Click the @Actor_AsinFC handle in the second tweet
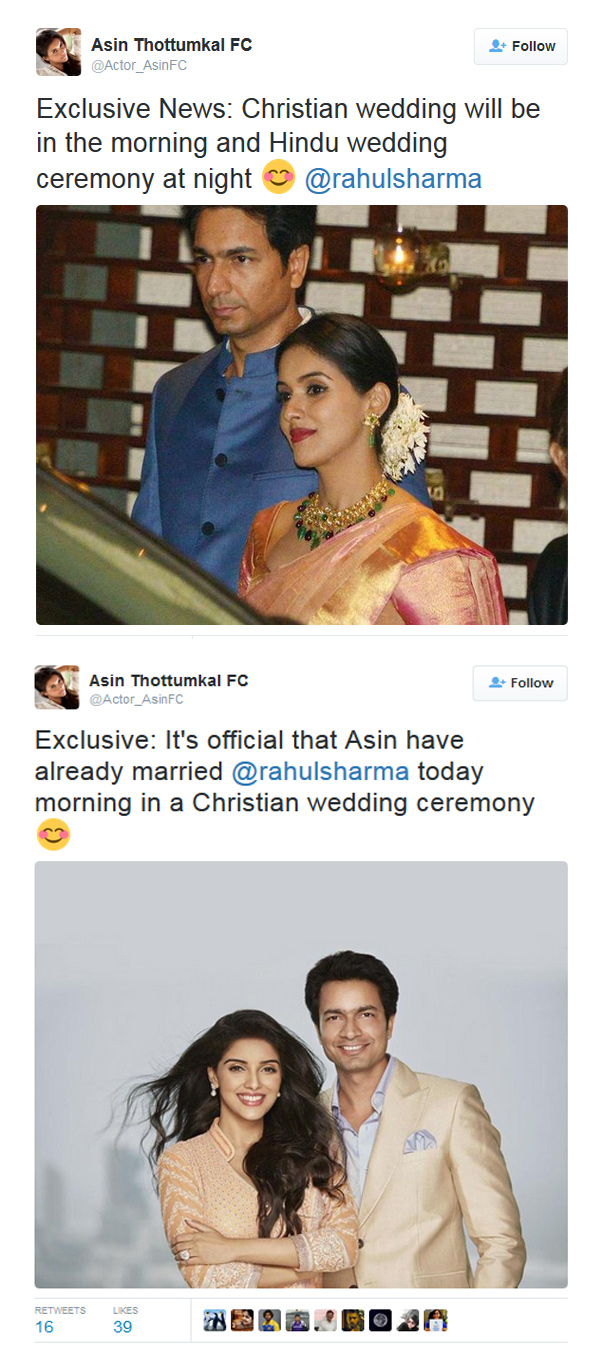The image size is (600, 1360). click(x=136, y=700)
